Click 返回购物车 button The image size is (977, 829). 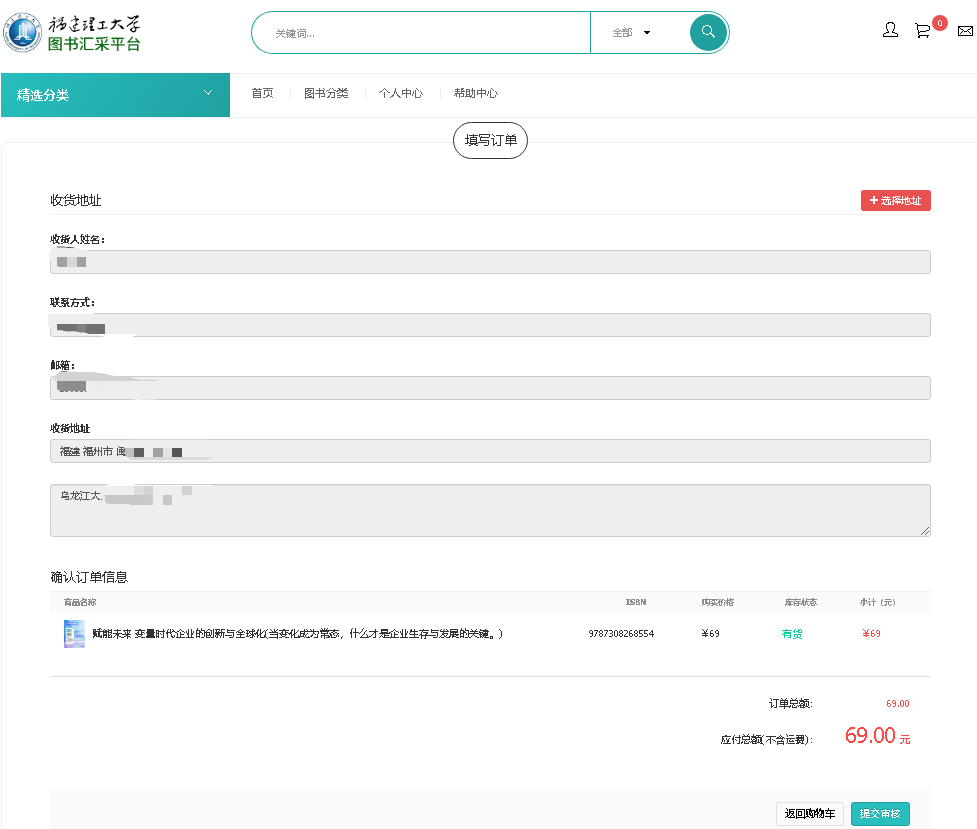coord(810,814)
